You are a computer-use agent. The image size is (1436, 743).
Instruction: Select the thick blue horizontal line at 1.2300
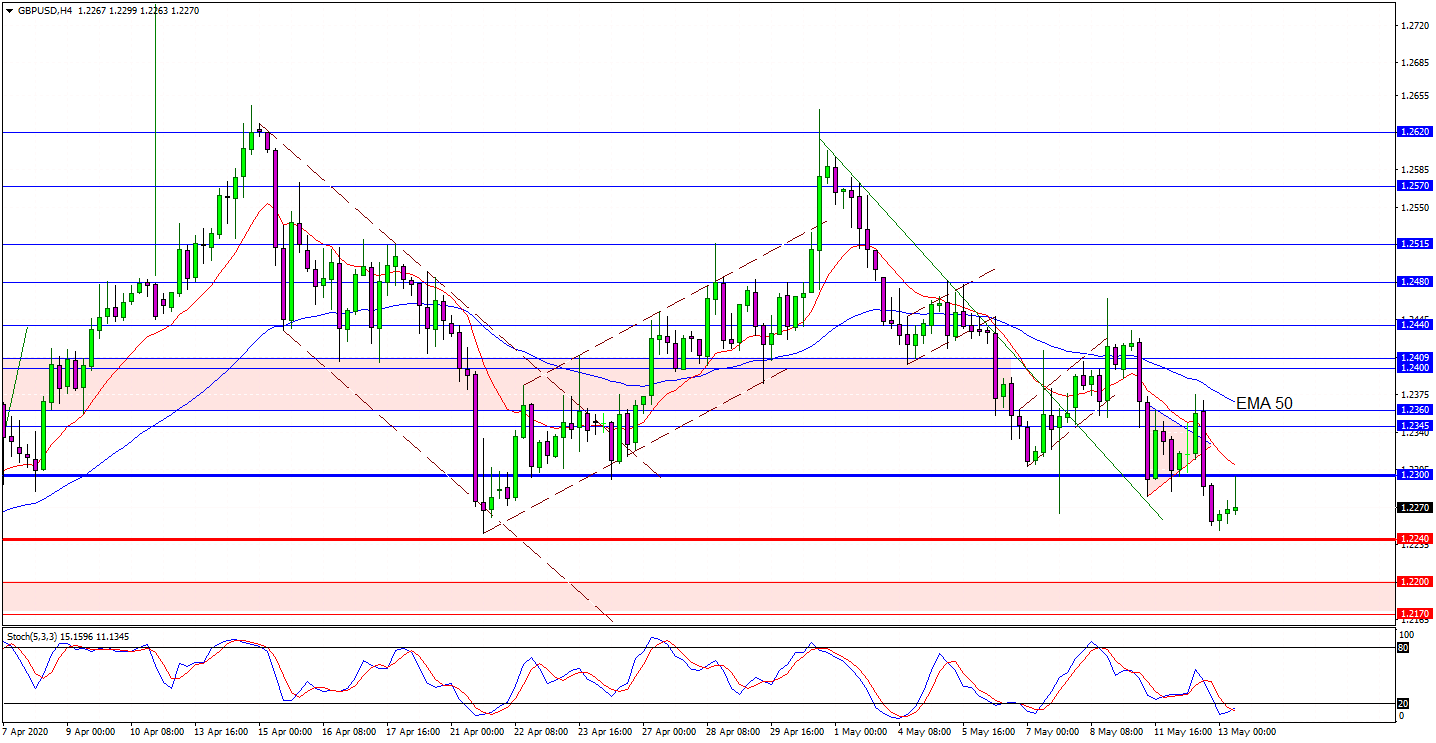698,475
